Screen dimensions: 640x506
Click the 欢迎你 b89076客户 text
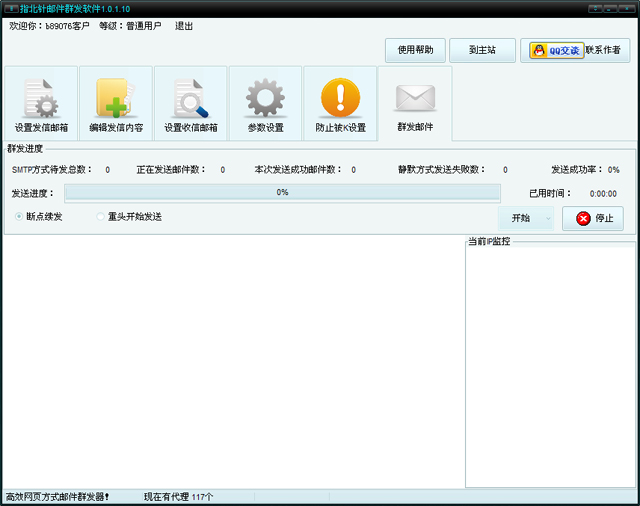pyautogui.click(x=49, y=26)
